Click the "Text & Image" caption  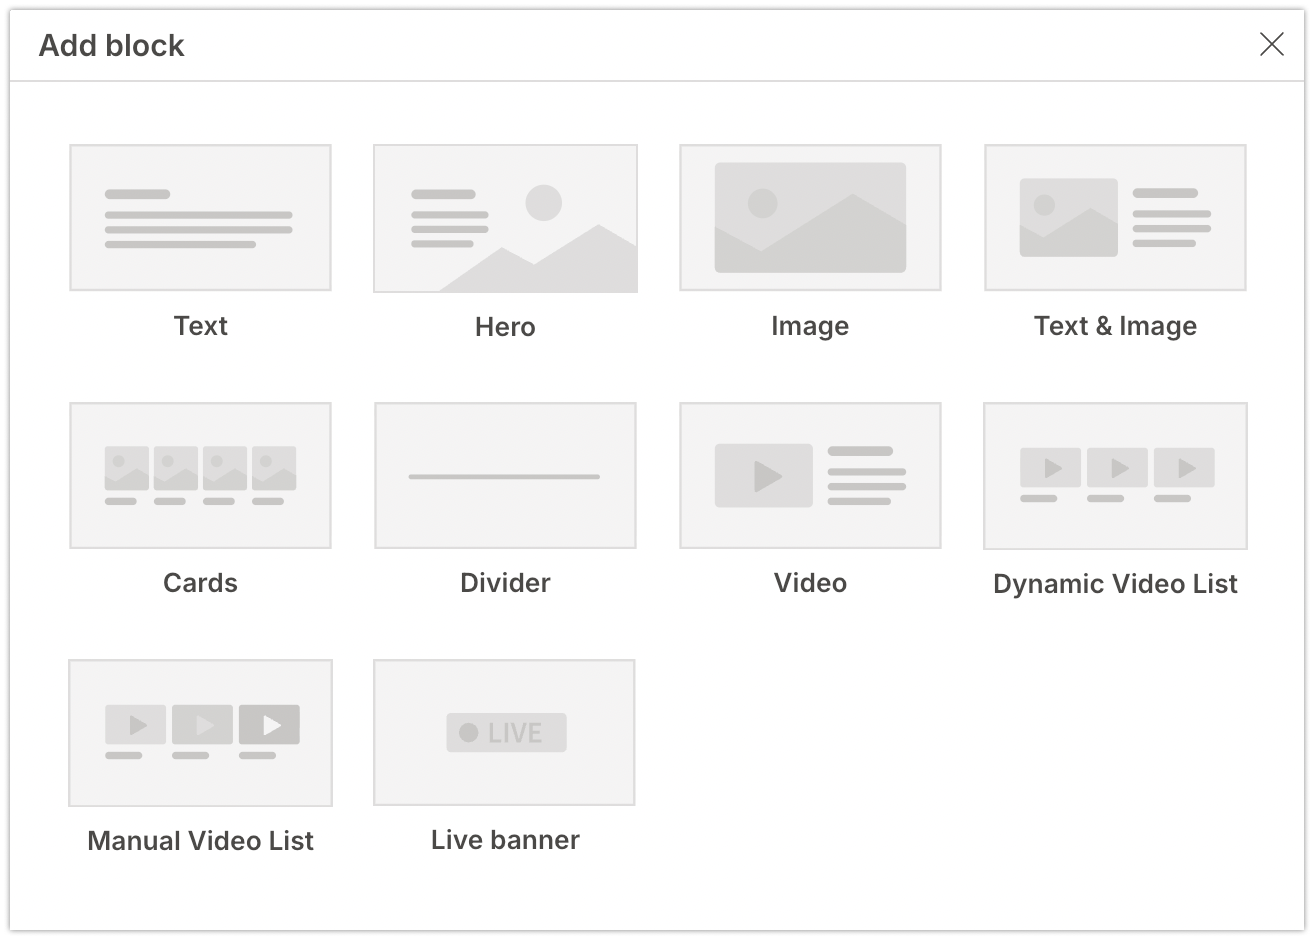click(1115, 326)
